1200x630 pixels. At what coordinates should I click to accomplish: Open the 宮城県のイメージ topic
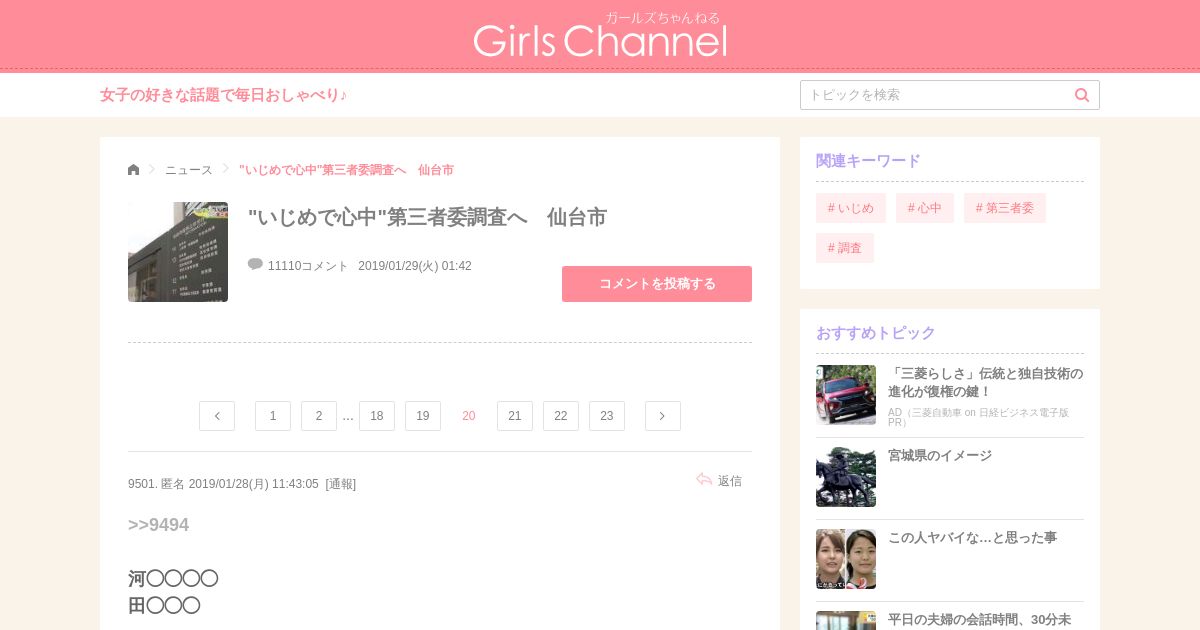point(940,455)
